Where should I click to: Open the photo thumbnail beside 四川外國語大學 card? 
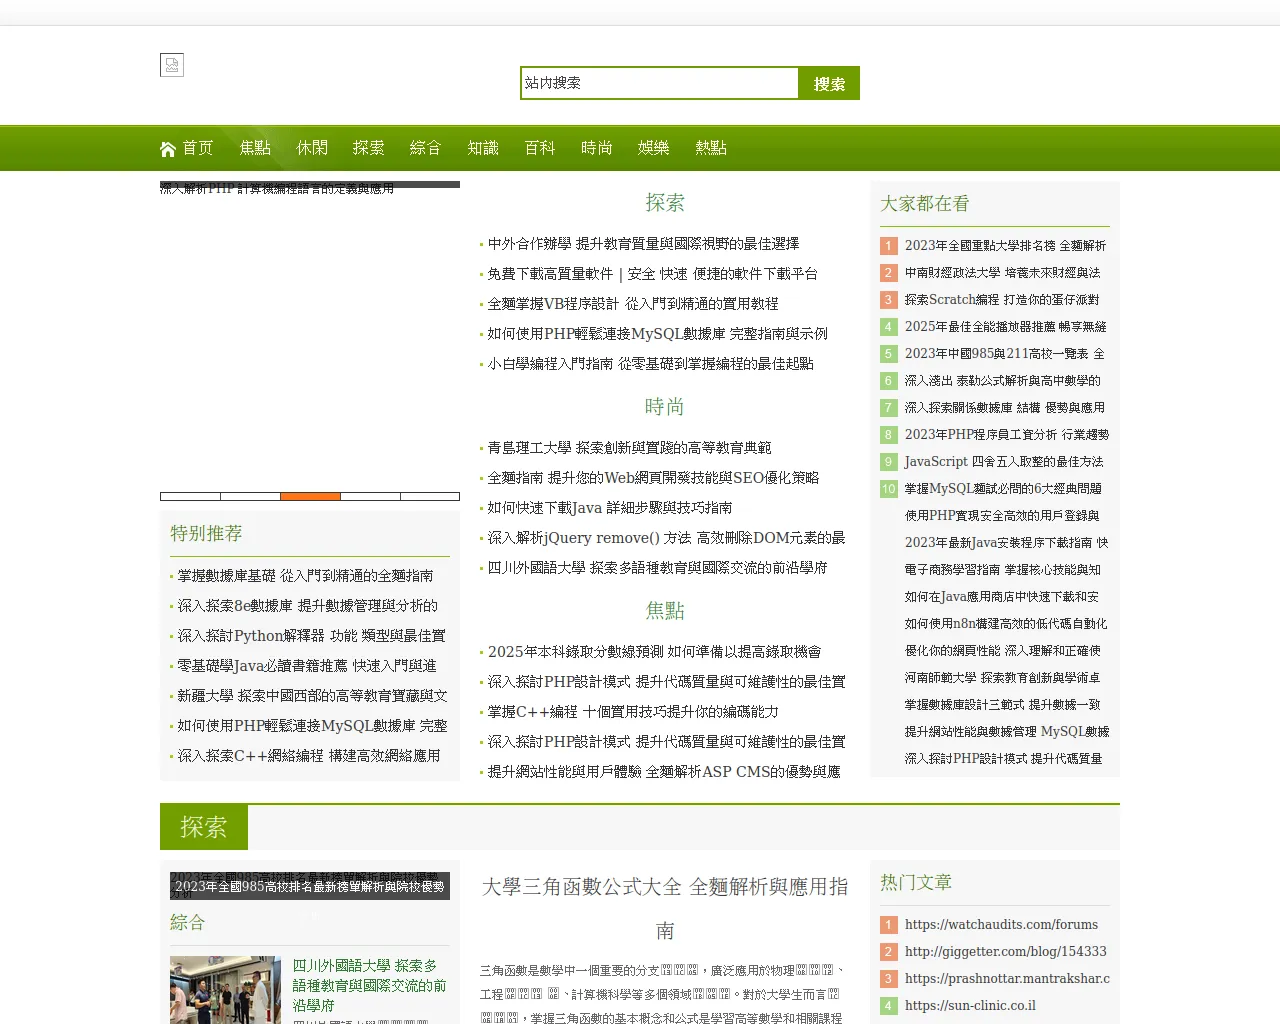226,990
